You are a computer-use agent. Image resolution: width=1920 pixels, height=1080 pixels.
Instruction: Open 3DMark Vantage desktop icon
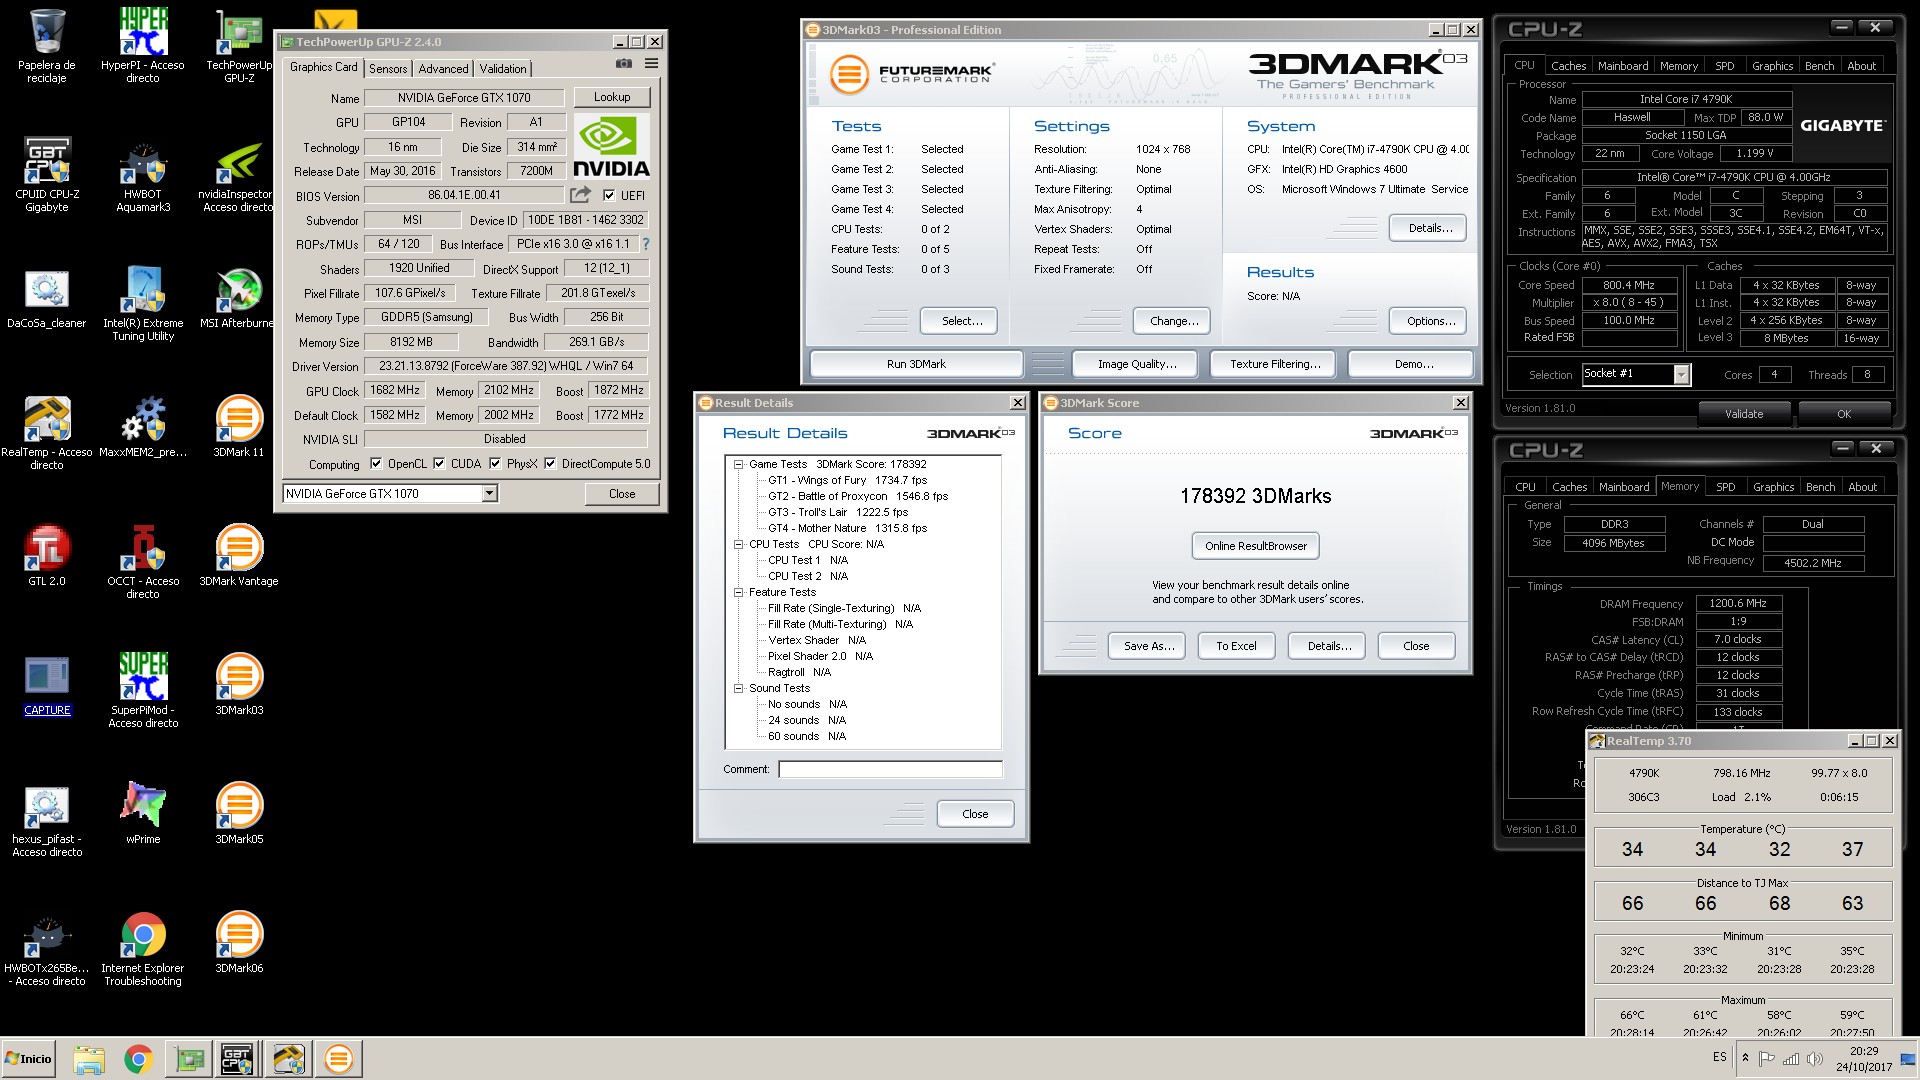(239, 555)
